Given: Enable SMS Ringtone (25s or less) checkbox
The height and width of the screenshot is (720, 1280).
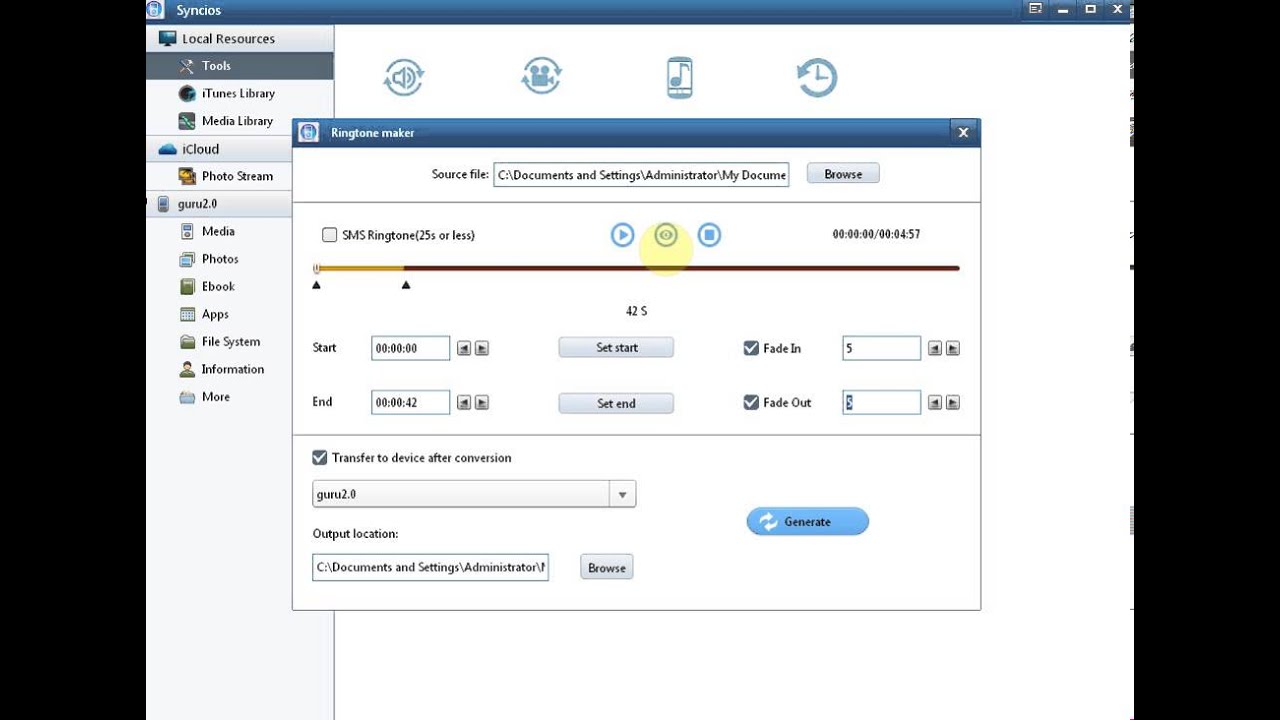Looking at the screenshot, I should click(329, 235).
